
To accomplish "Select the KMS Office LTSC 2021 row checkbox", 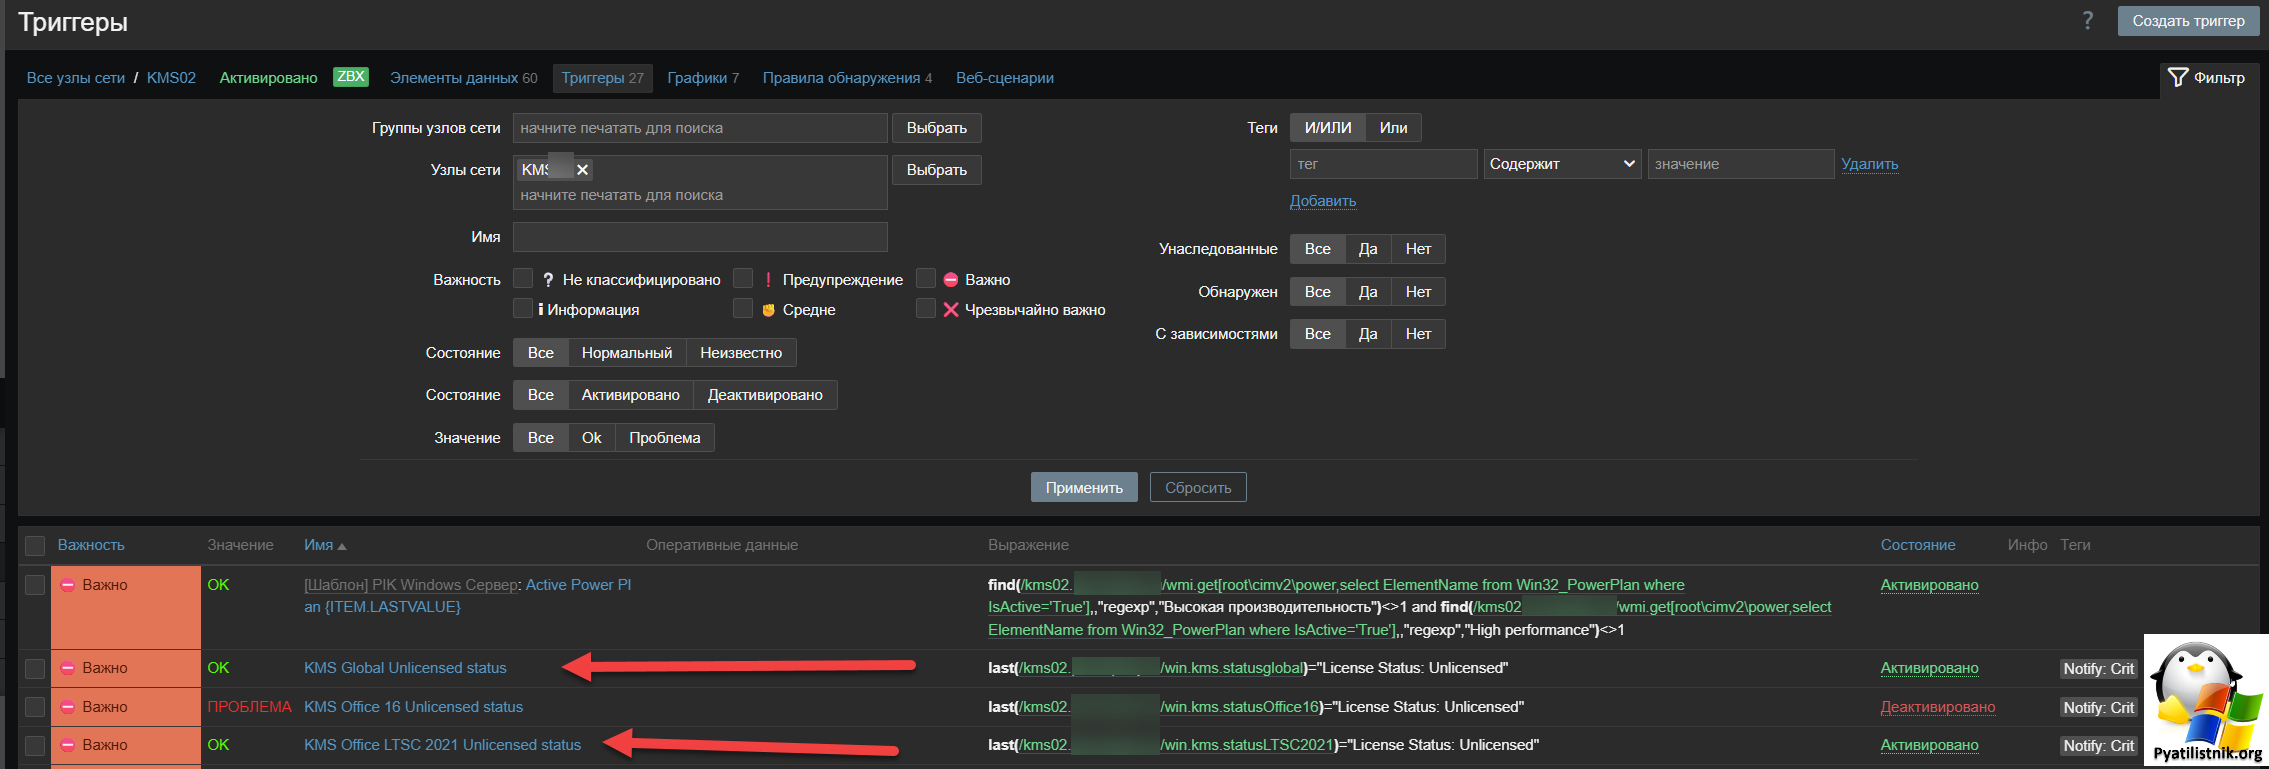I will pyautogui.click(x=35, y=745).
